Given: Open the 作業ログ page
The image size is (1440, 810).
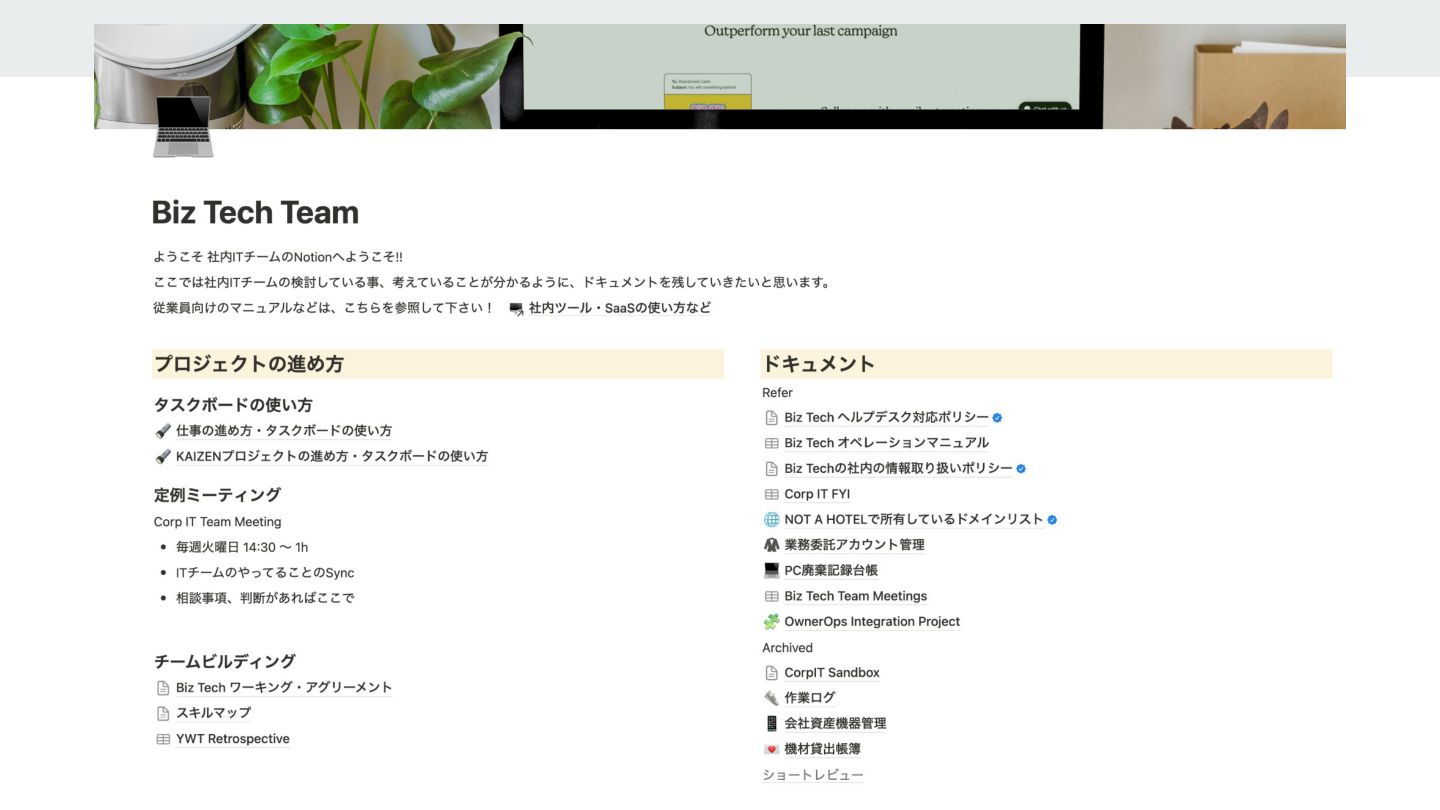Looking at the screenshot, I should [x=810, y=698].
